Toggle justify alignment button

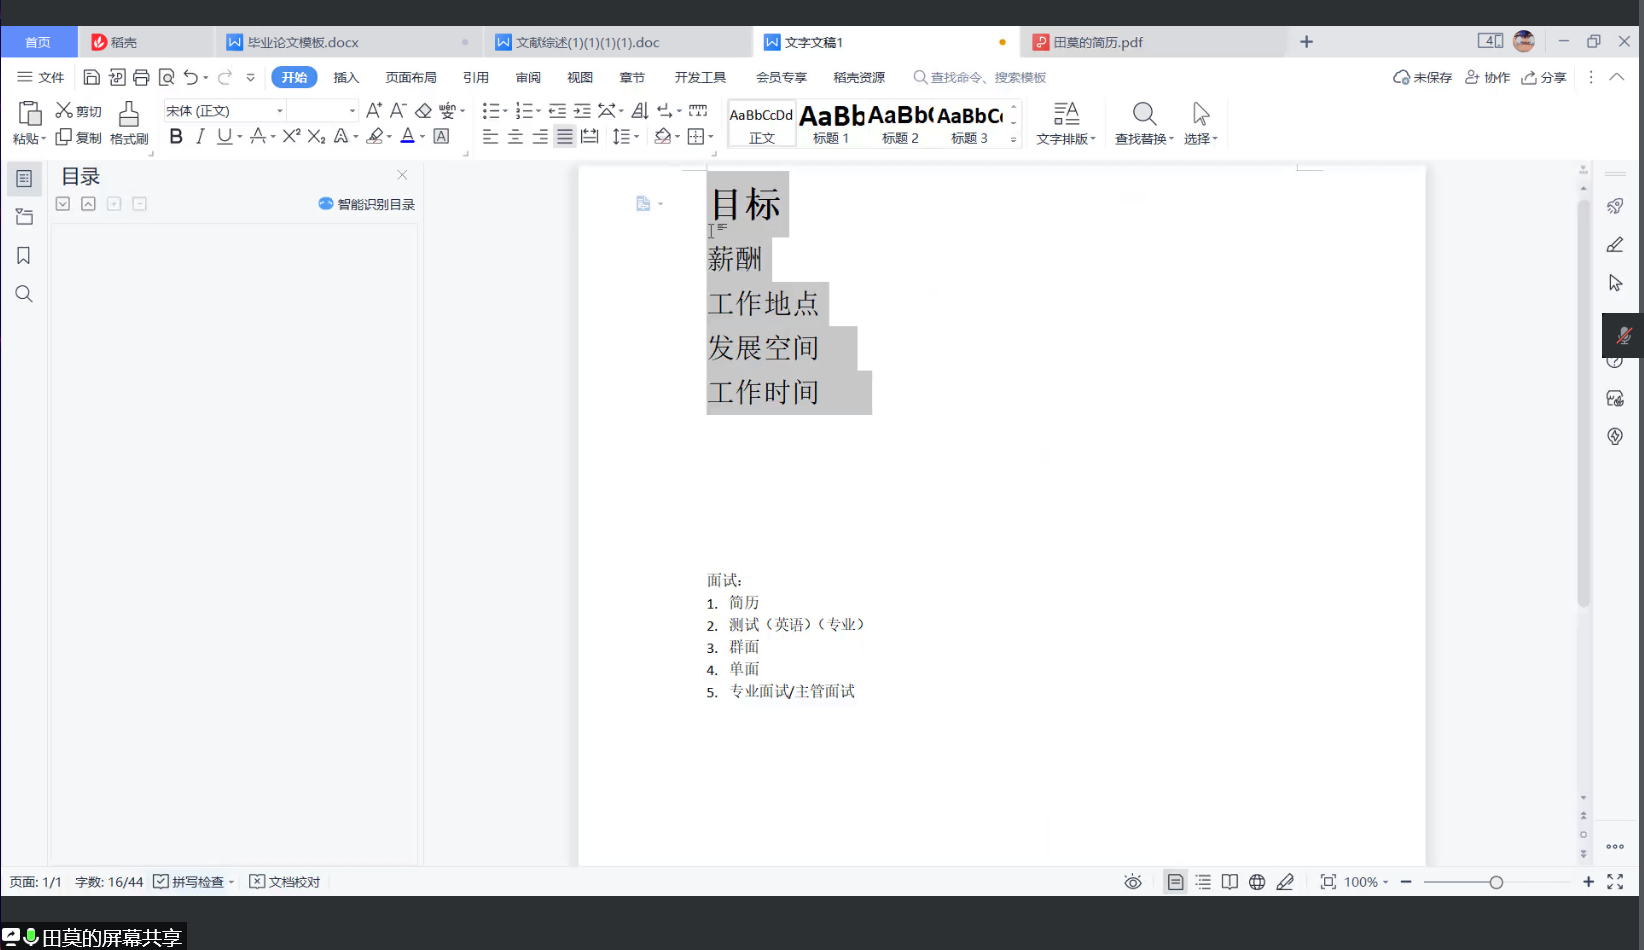[565, 137]
